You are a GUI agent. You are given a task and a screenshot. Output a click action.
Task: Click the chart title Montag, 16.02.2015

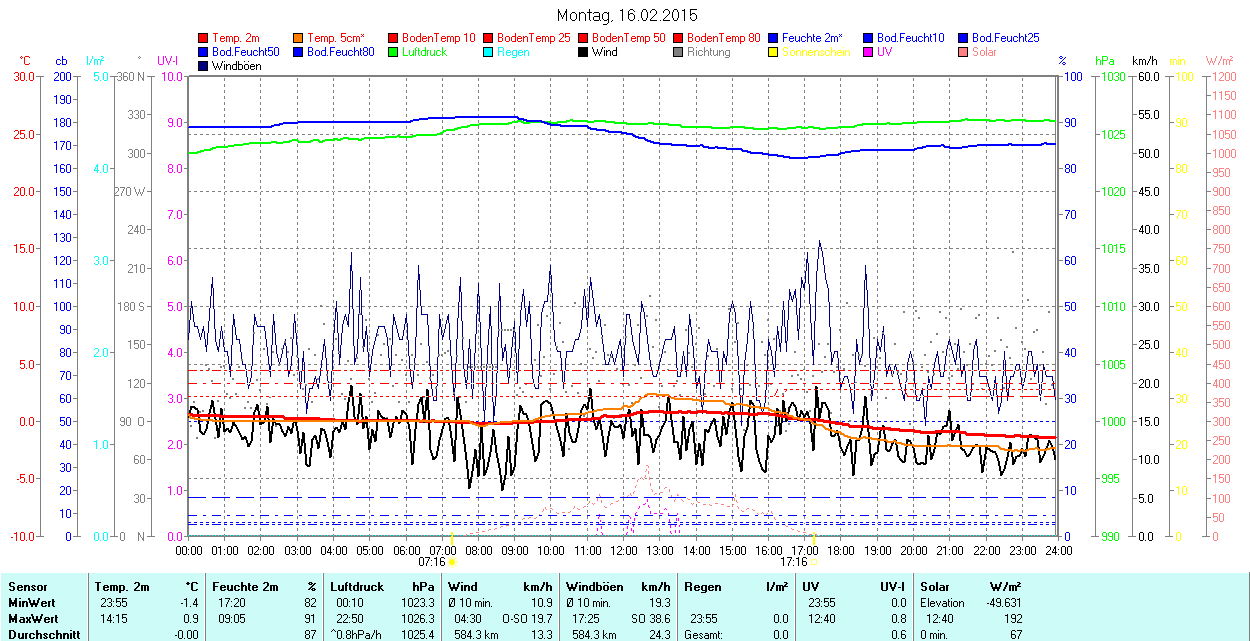[626, 15]
